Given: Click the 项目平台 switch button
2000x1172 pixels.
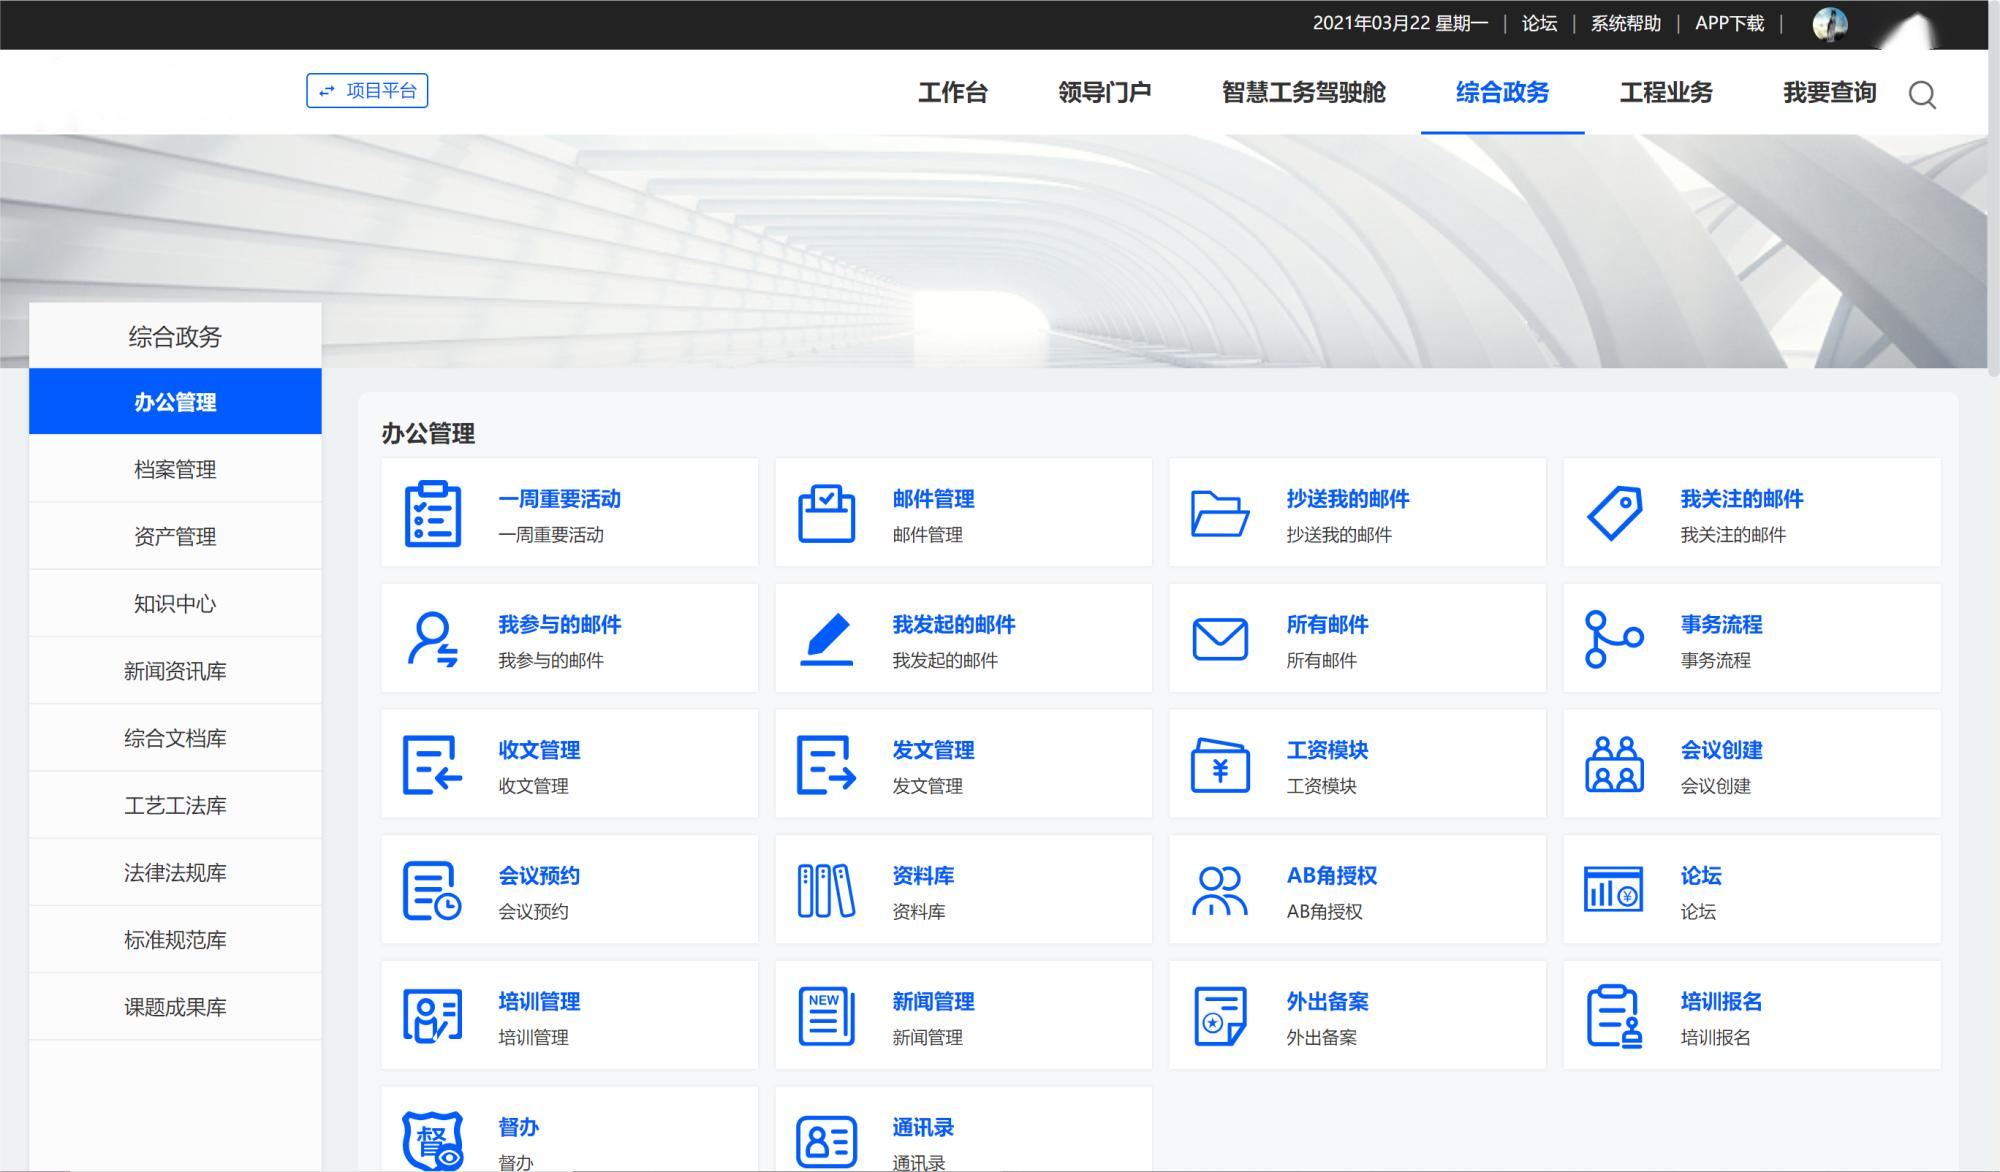Looking at the screenshot, I should click(x=367, y=91).
